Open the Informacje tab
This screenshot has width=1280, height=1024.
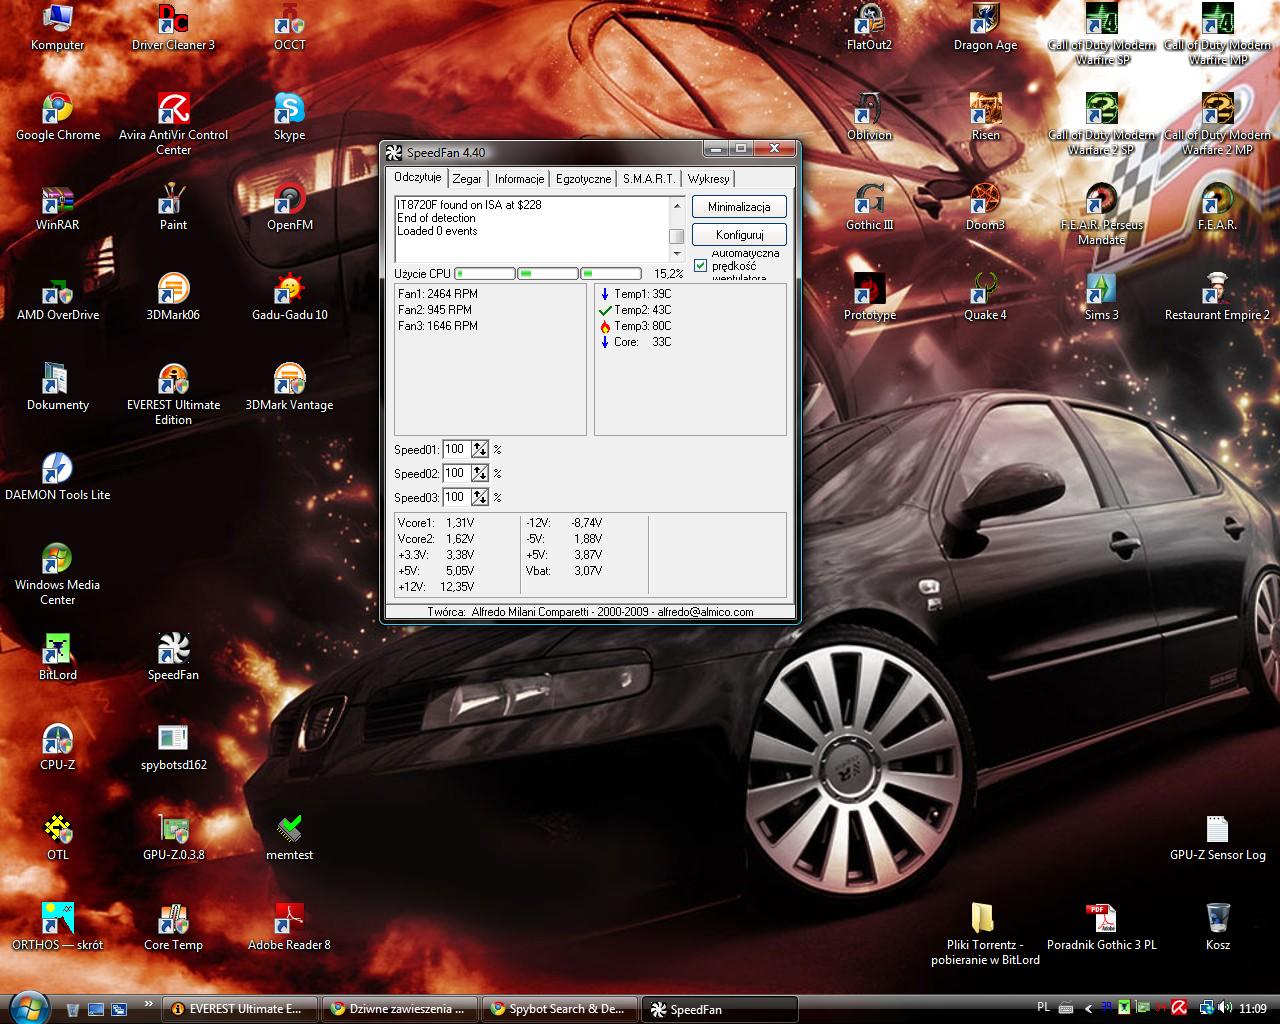pyautogui.click(x=519, y=179)
